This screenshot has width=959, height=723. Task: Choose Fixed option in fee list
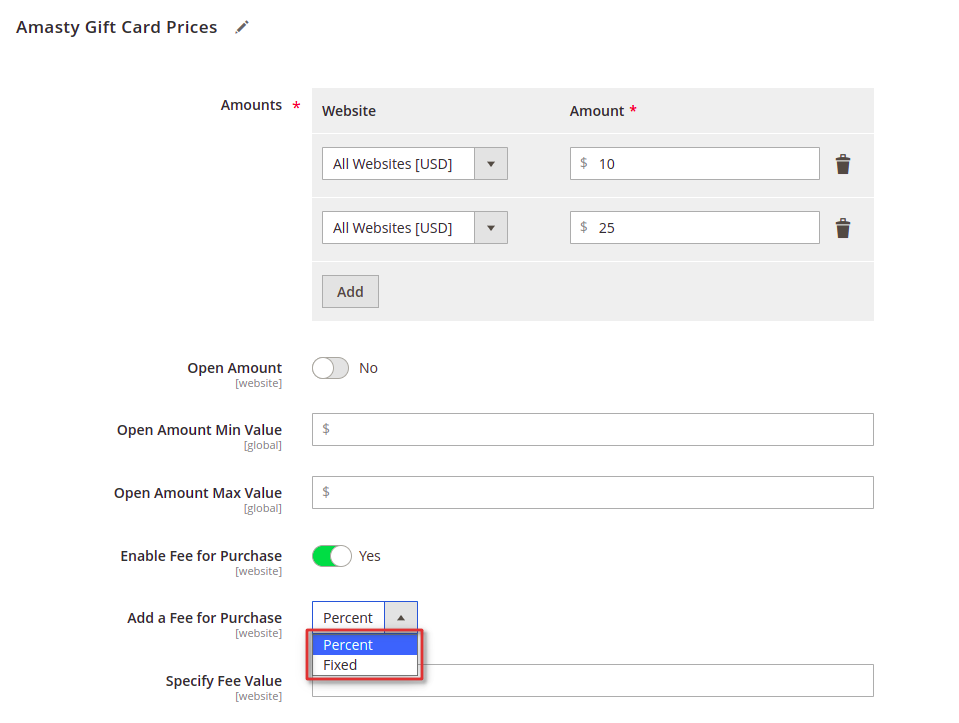(x=365, y=665)
